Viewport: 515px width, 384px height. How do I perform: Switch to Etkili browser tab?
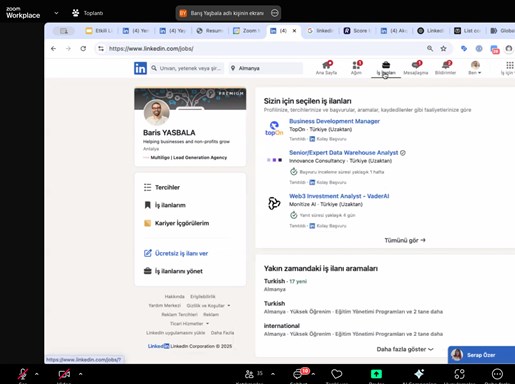(x=99, y=31)
